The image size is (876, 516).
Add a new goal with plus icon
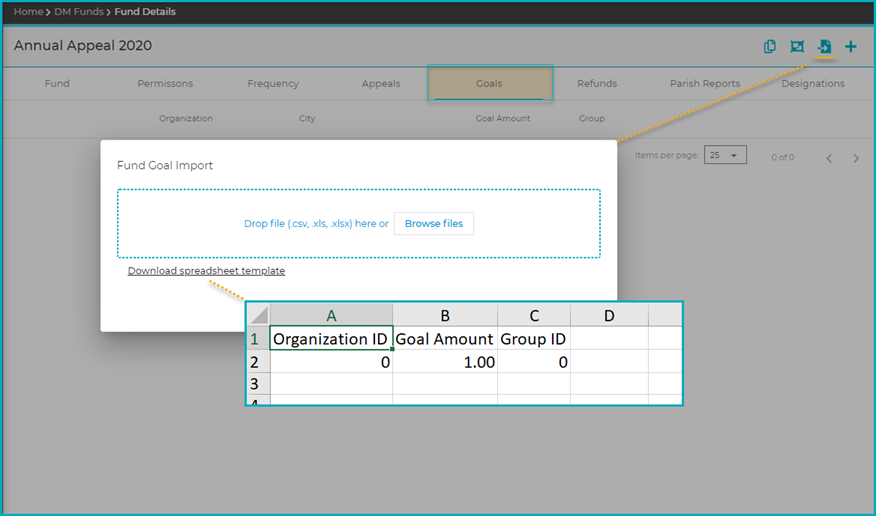pos(850,46)
